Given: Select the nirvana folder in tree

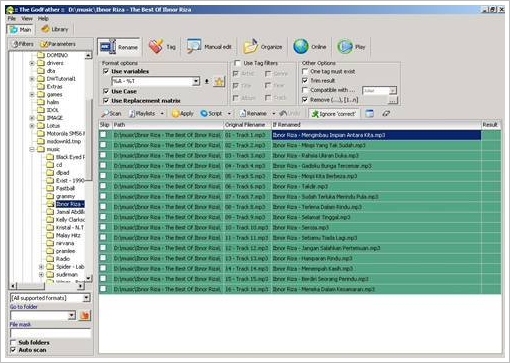Looking at the screenshot, I should click(x=65, y=243).
